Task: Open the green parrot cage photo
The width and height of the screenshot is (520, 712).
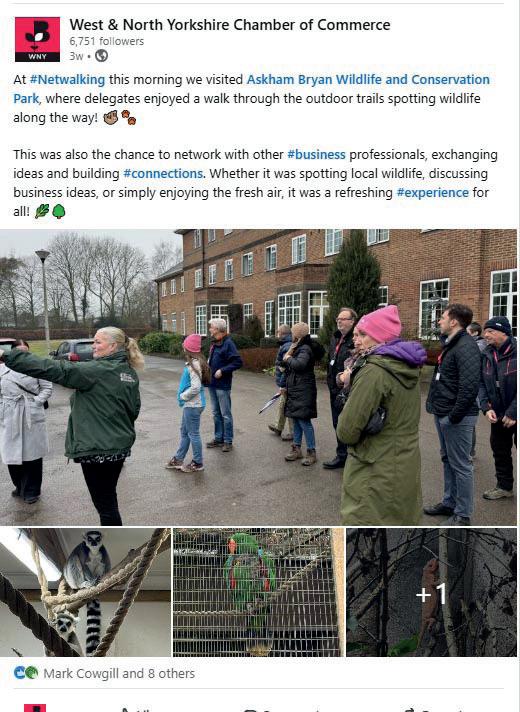Action: [x=258, y=592]
